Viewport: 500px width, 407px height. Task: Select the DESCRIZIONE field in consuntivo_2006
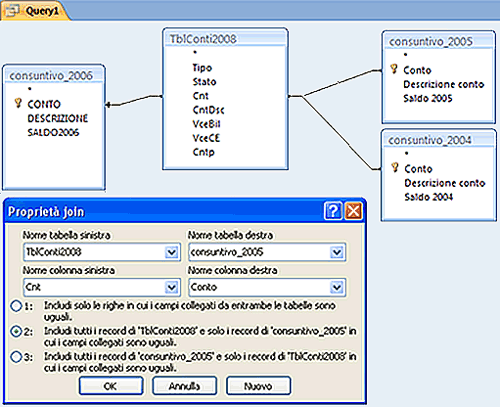pos(58,118)
